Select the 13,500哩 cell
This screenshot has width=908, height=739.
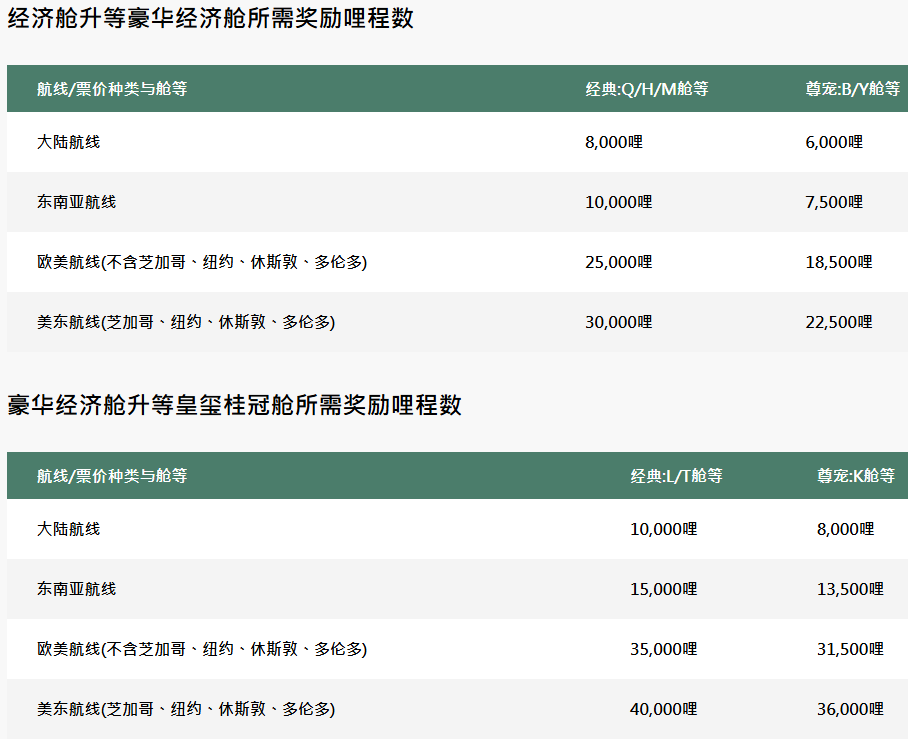850,589
